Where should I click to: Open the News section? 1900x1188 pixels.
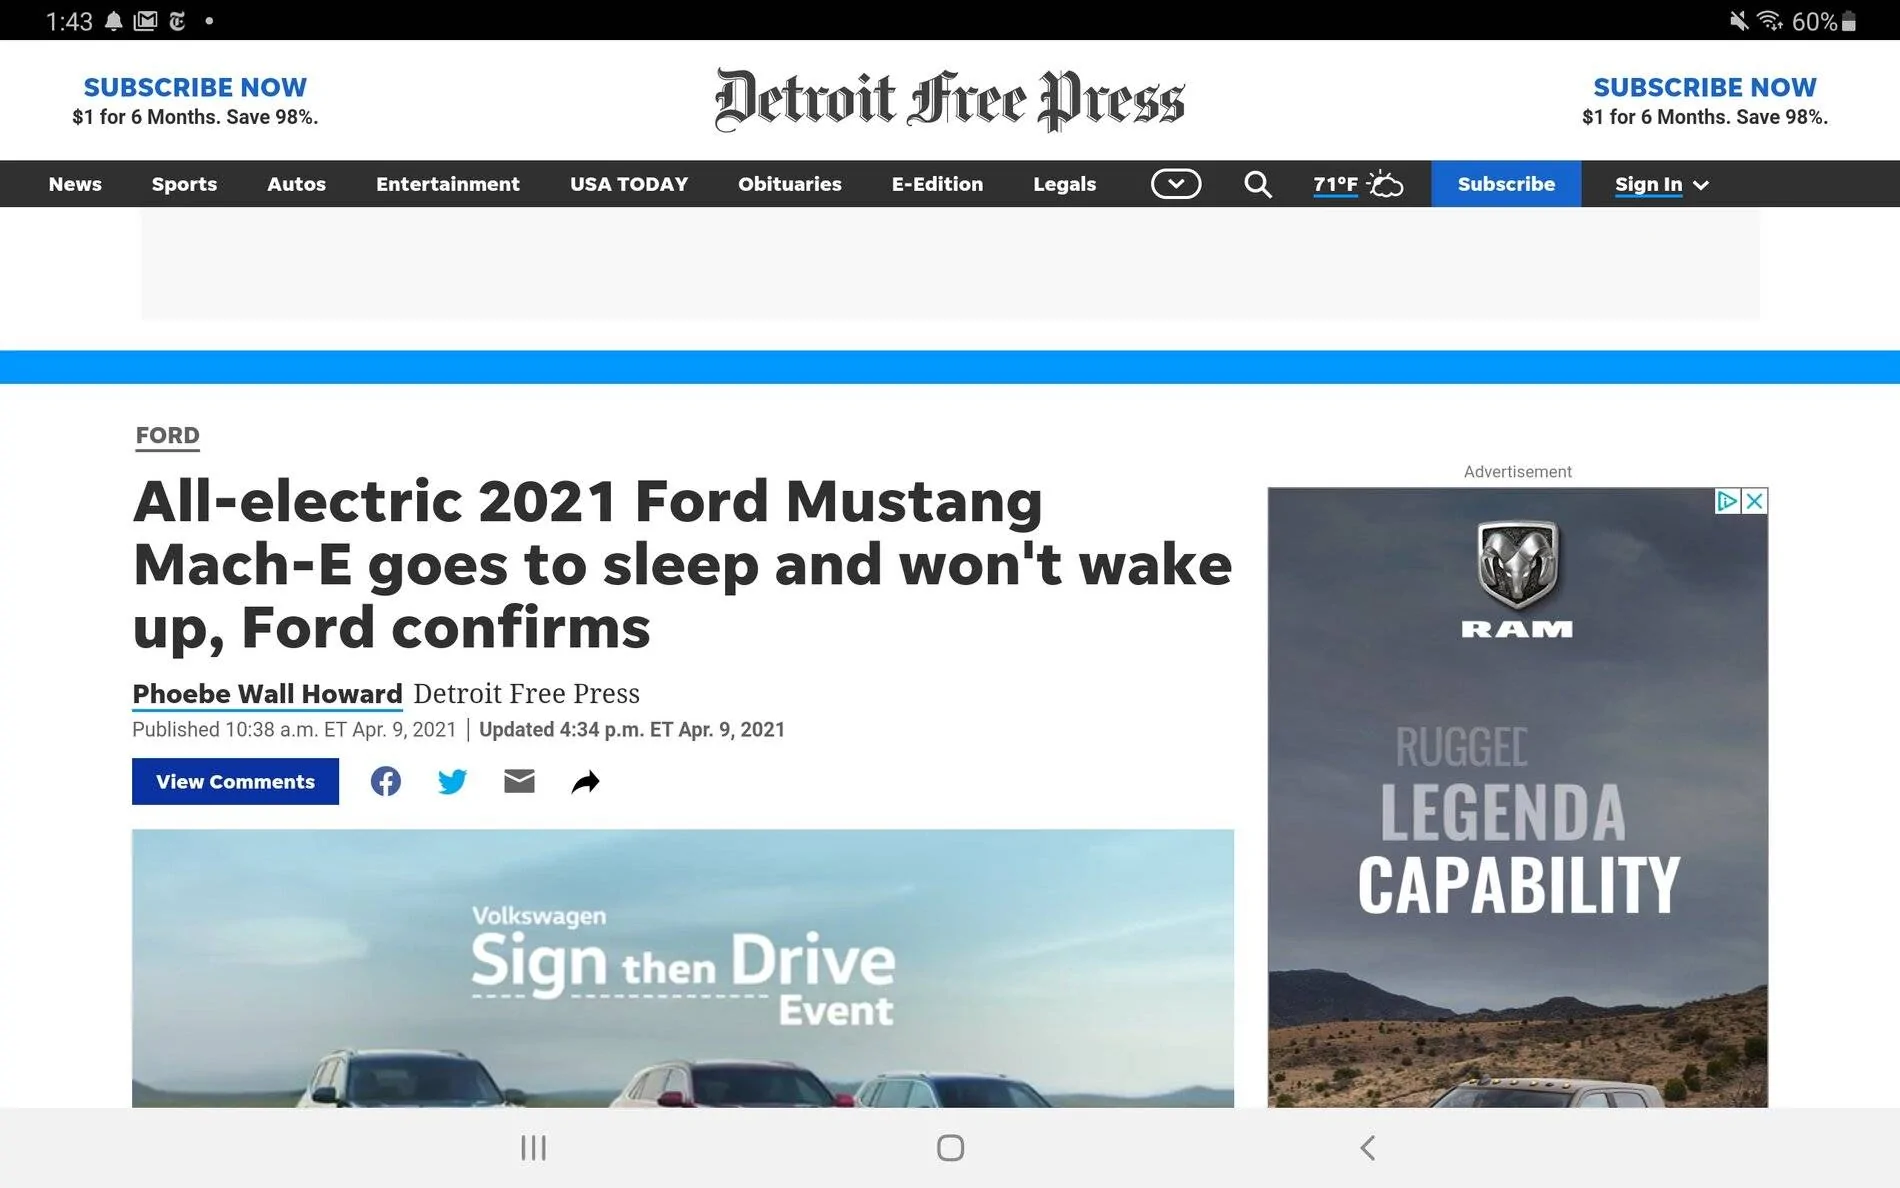point(75,184)
